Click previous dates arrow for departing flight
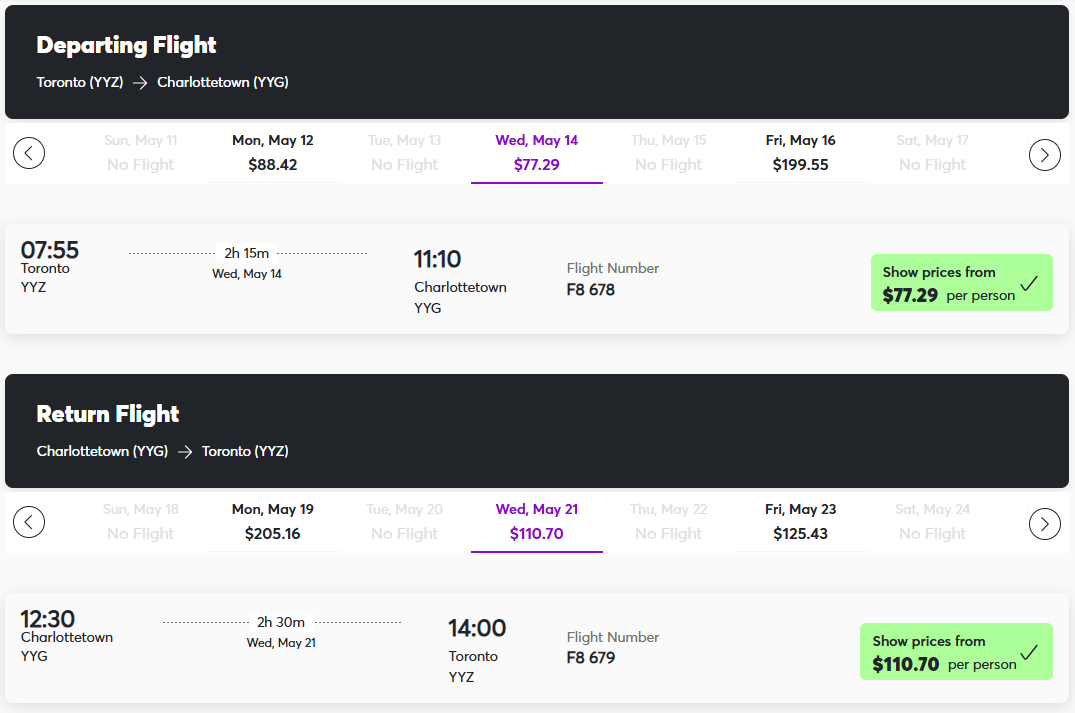1075x713 pixels. [29, 153]
